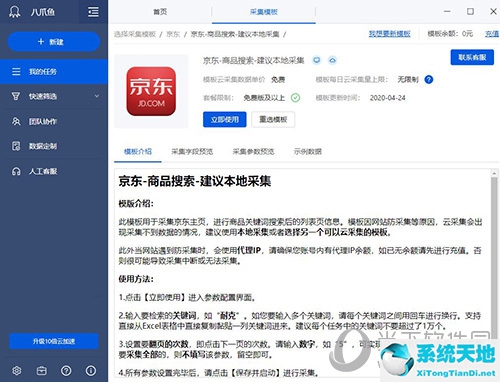Collapse the sidebar with the menu icon

pos(93,12)
